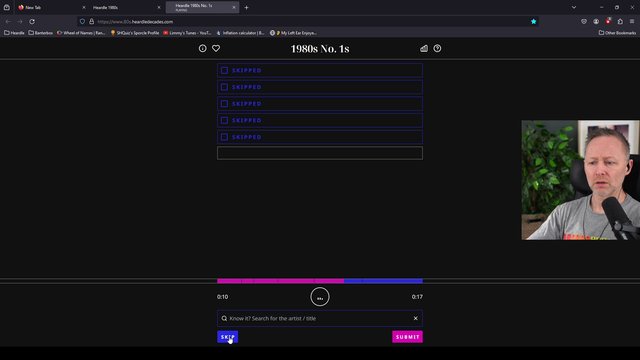Toggle the bookmark star for this page
The image size is (640, 360).
coord(533,22)
